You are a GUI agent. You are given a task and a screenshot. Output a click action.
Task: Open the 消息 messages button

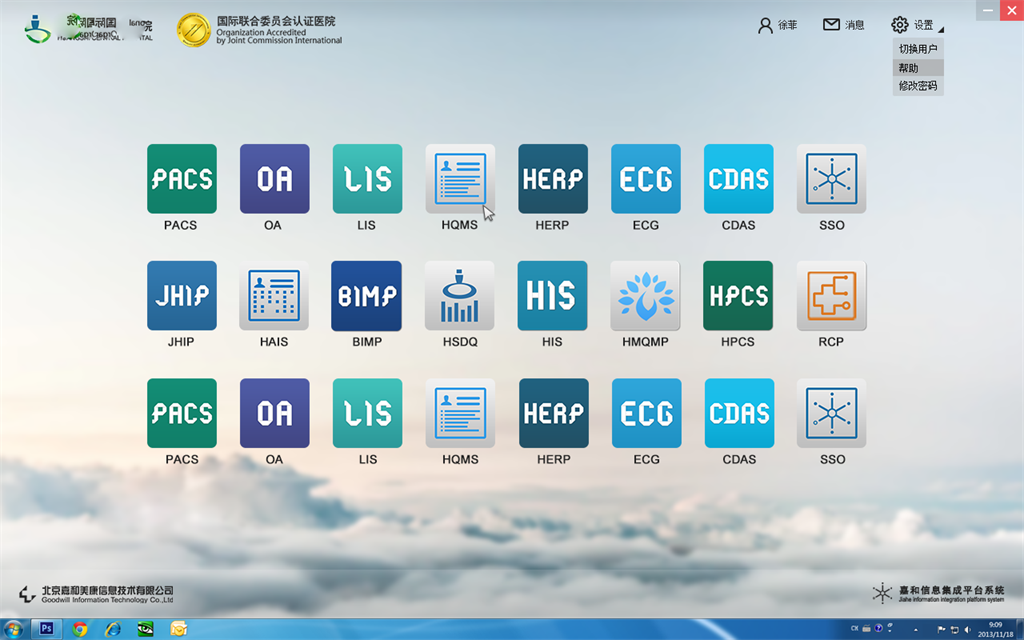tap(844, 25)
